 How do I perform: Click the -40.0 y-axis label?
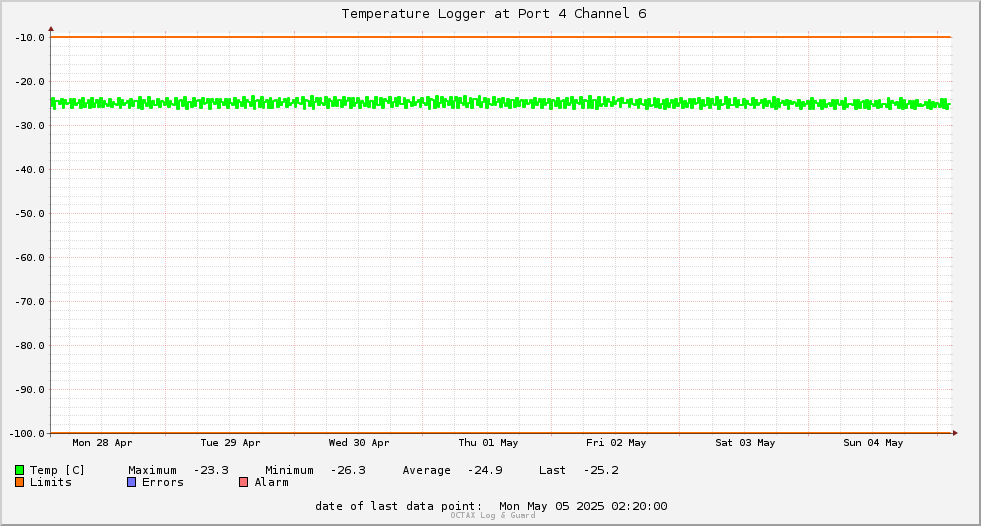pyautogui.click(x=30, y=169)
